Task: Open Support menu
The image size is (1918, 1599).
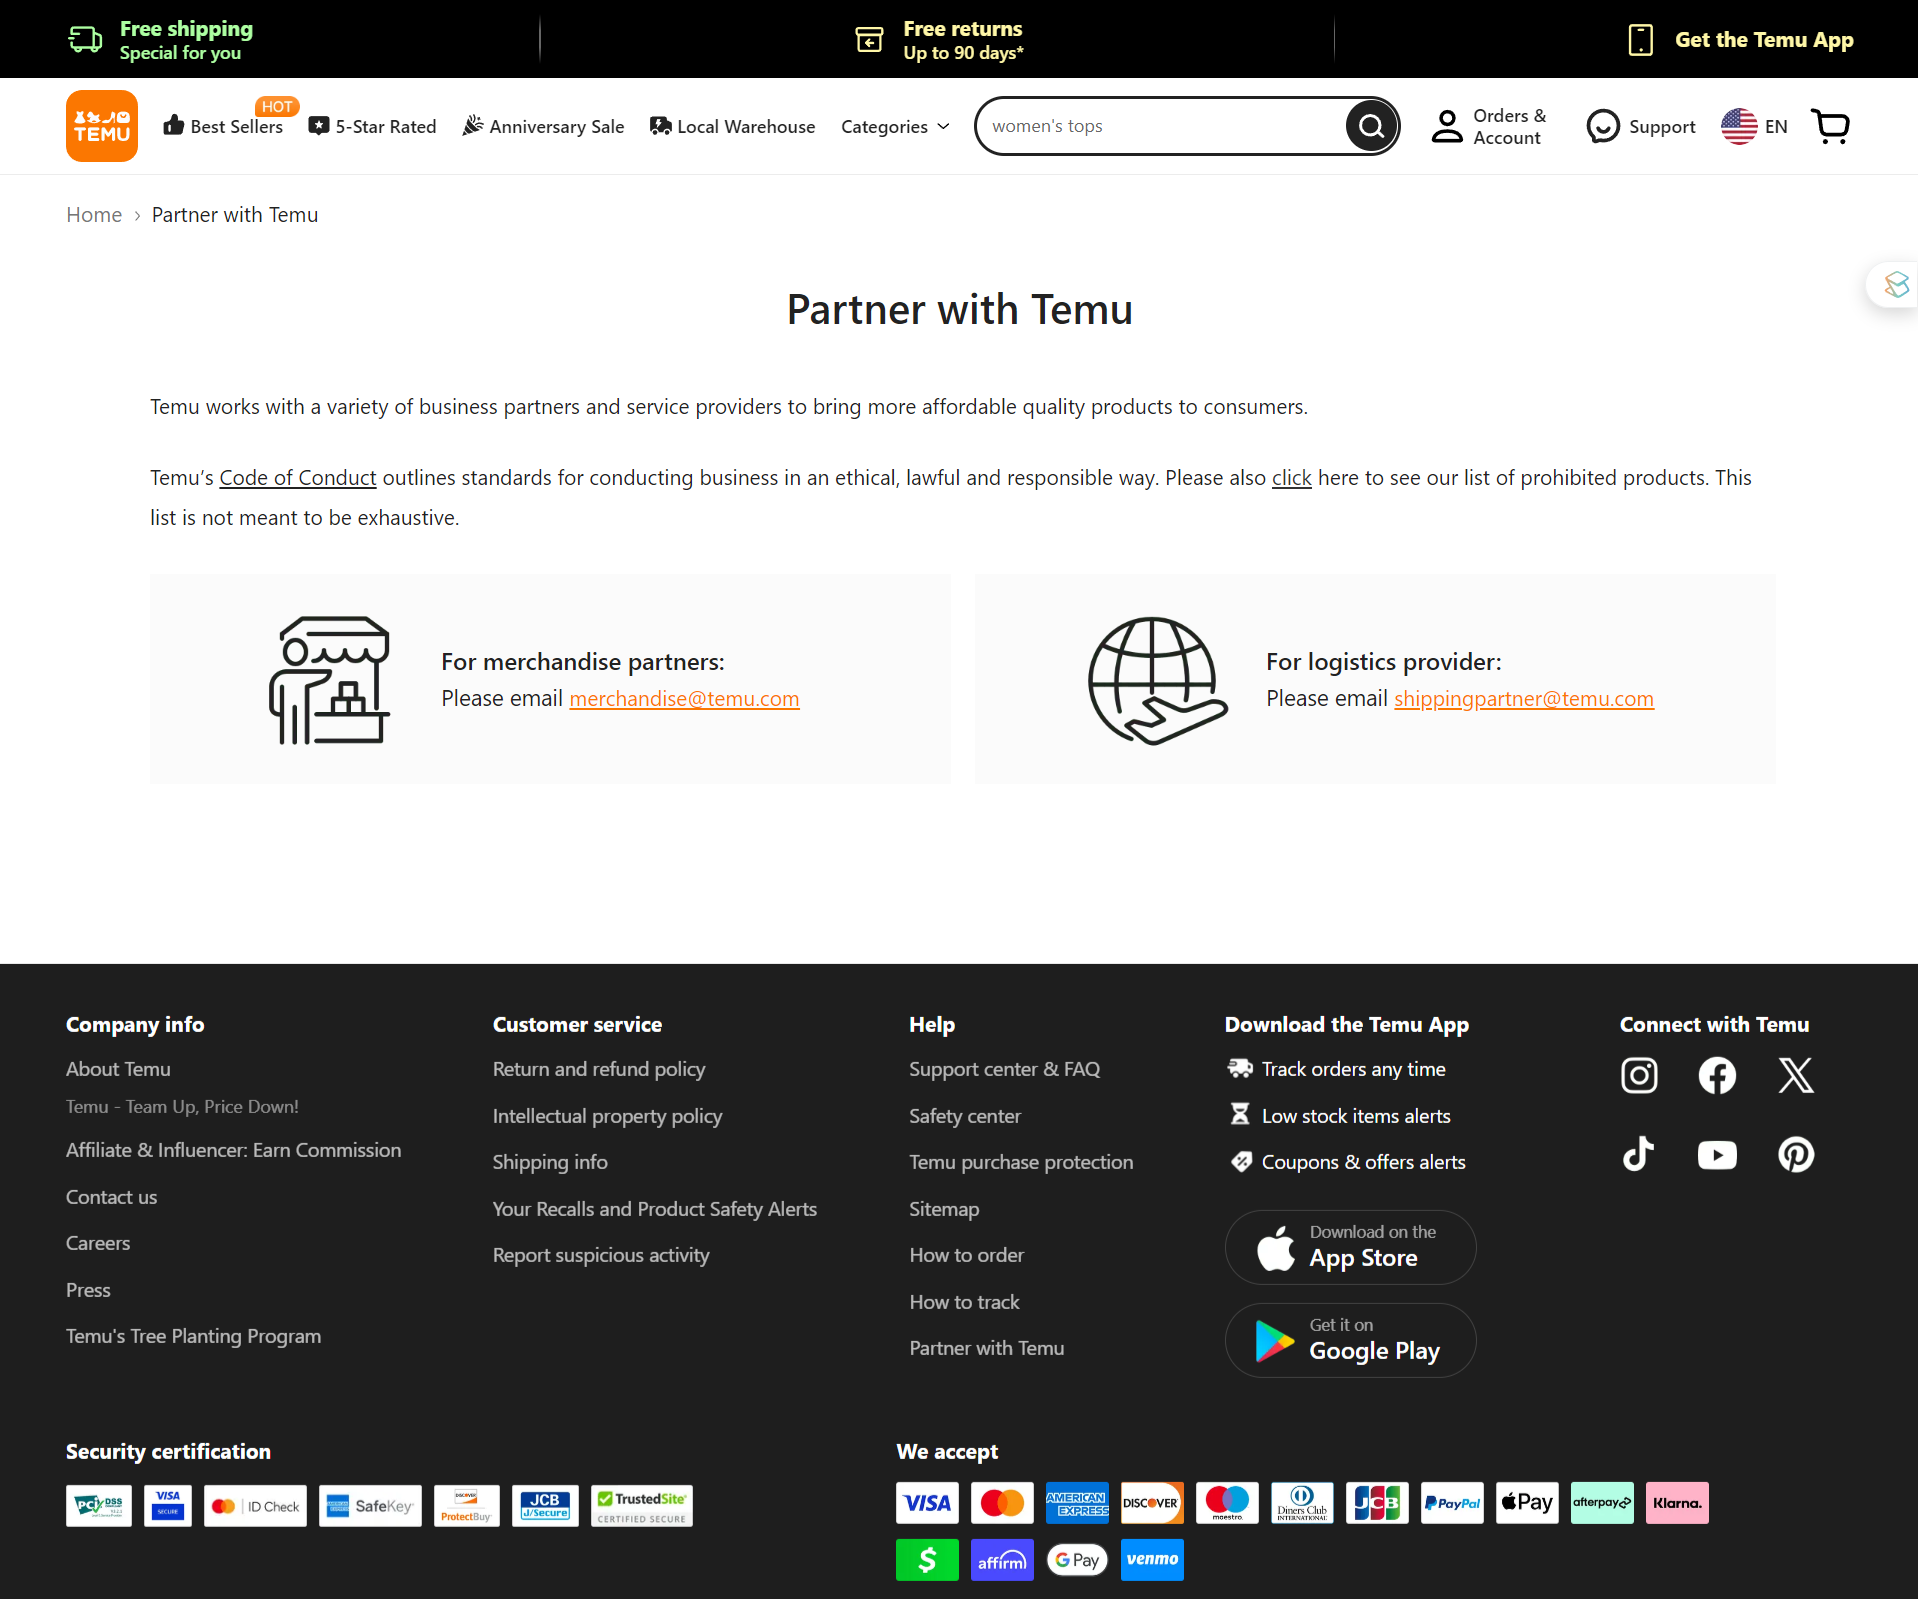Action: coord(1641,127)
